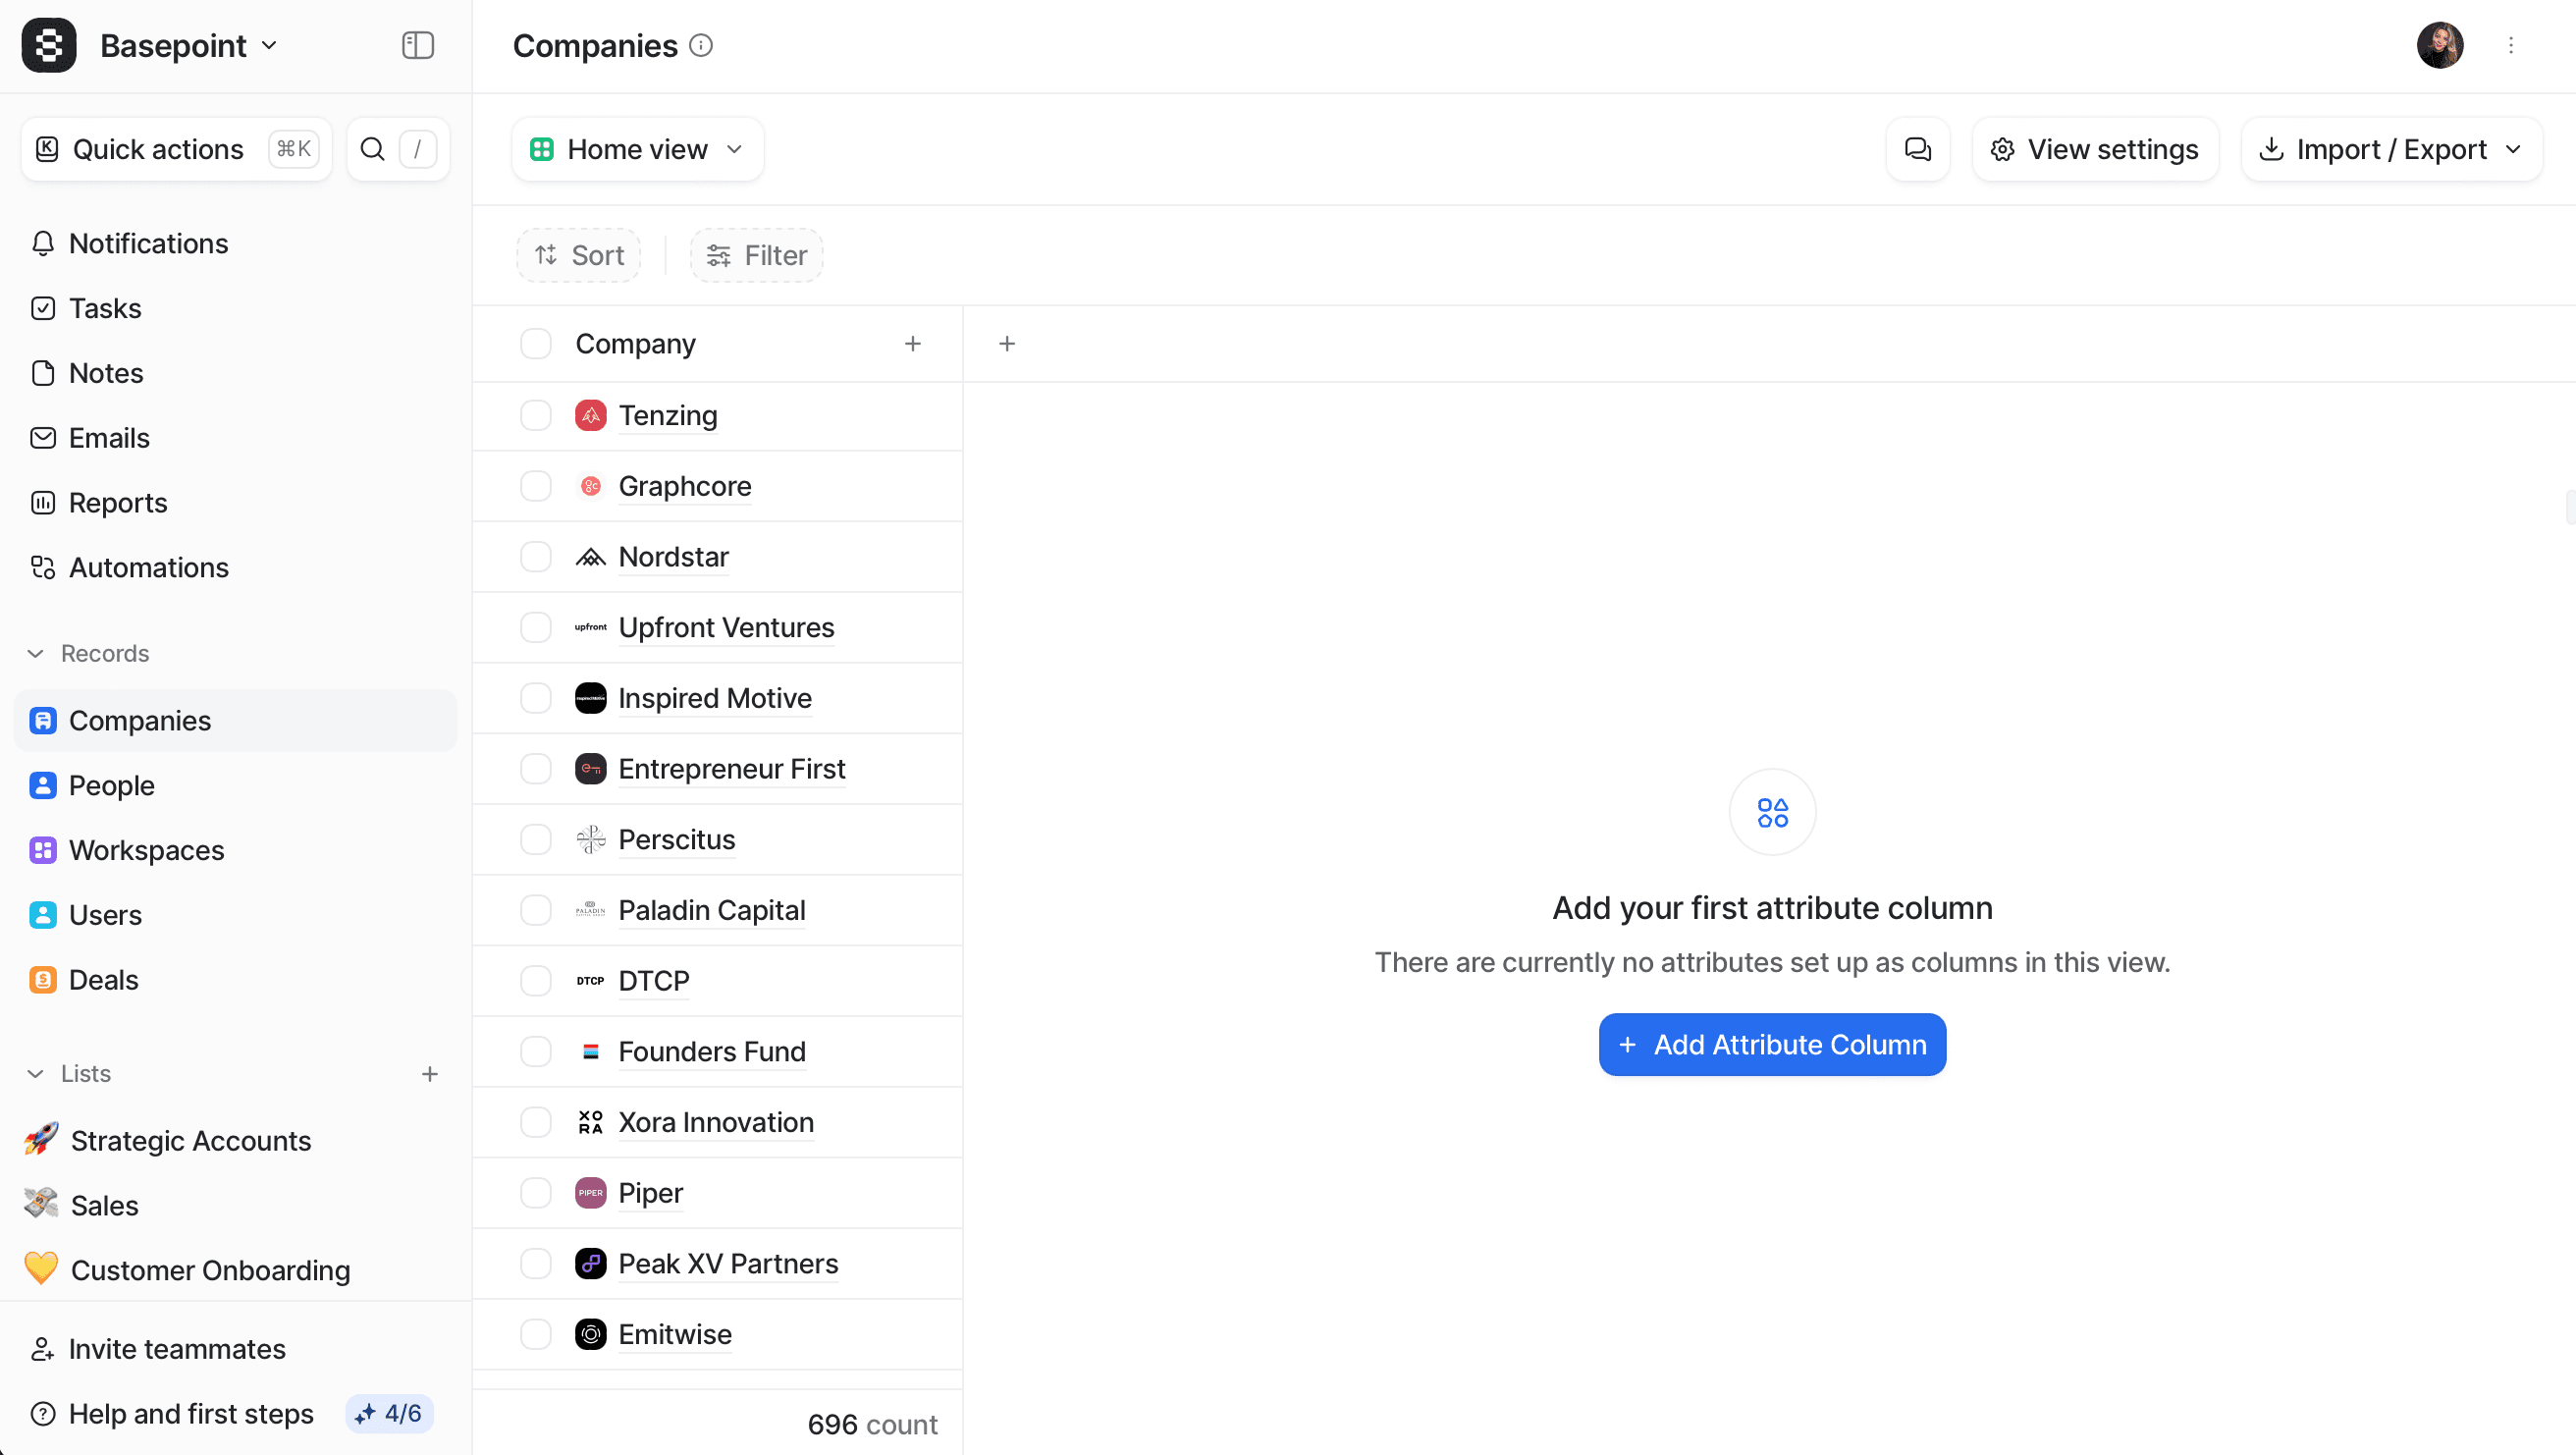Click the Tenzing company logo icon
This screenshot has height=1455, width=2576.
(x=591, y=415)
